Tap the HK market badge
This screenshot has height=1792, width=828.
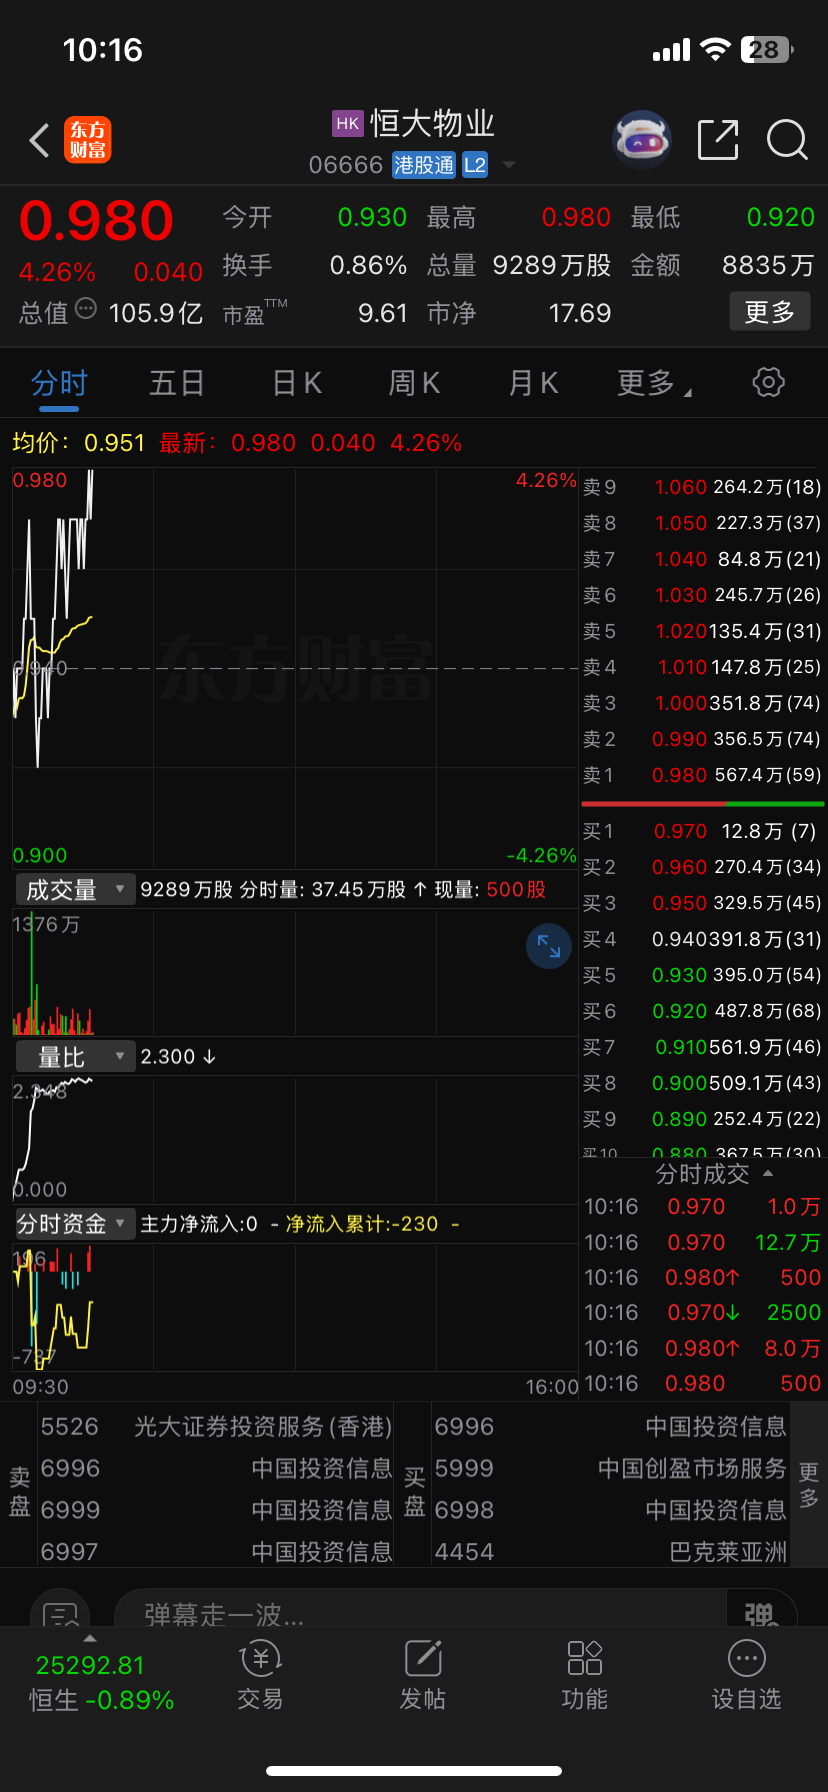(348, 124)
